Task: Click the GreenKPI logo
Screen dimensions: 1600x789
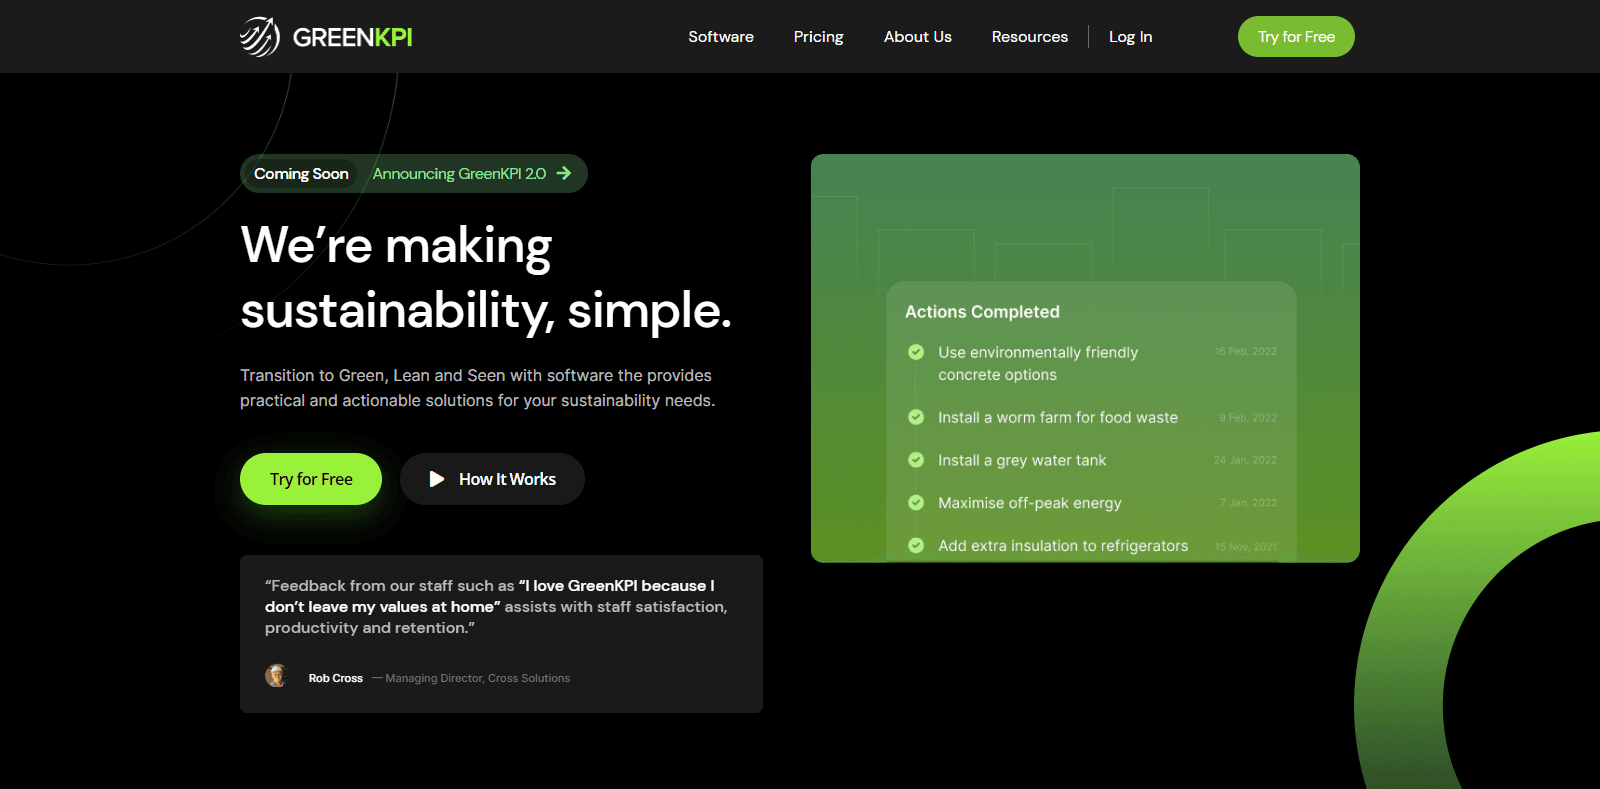Action: tap(326, 37)
